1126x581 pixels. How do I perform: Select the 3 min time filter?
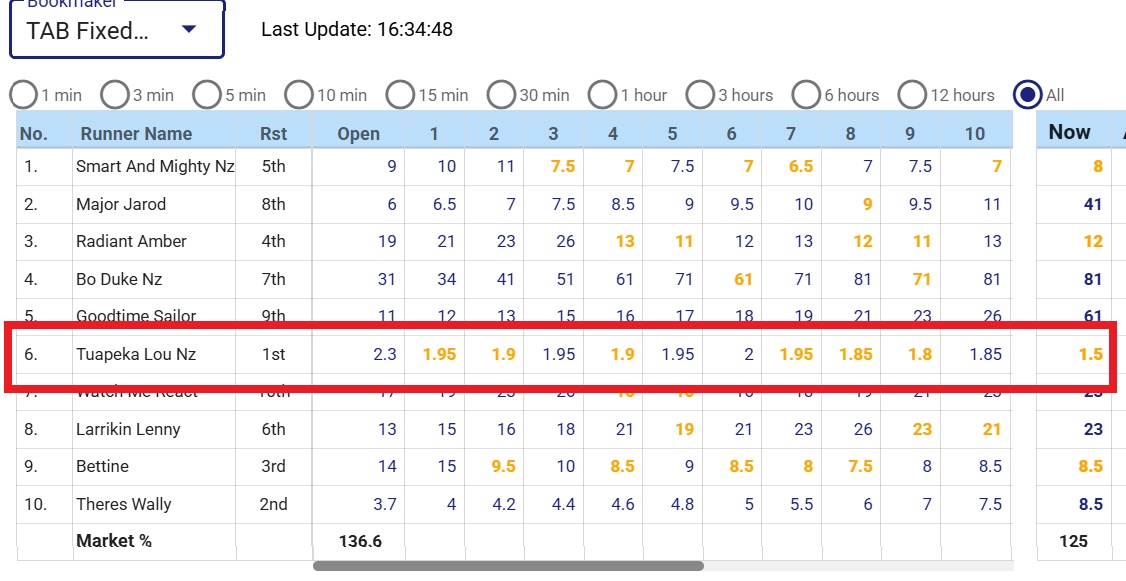pos(115,95)
